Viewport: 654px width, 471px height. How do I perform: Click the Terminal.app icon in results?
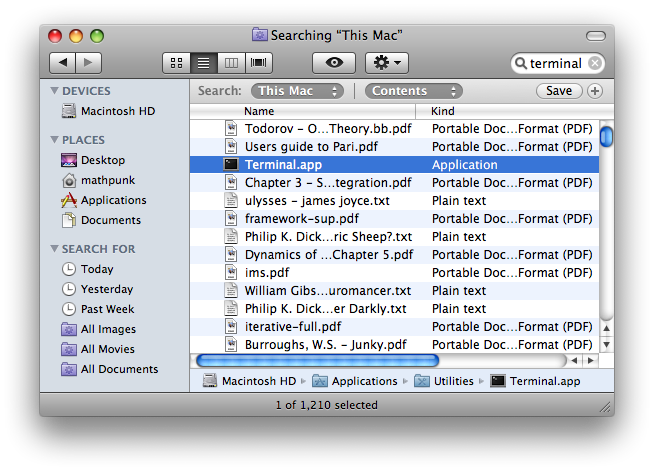tap(231, 164)
